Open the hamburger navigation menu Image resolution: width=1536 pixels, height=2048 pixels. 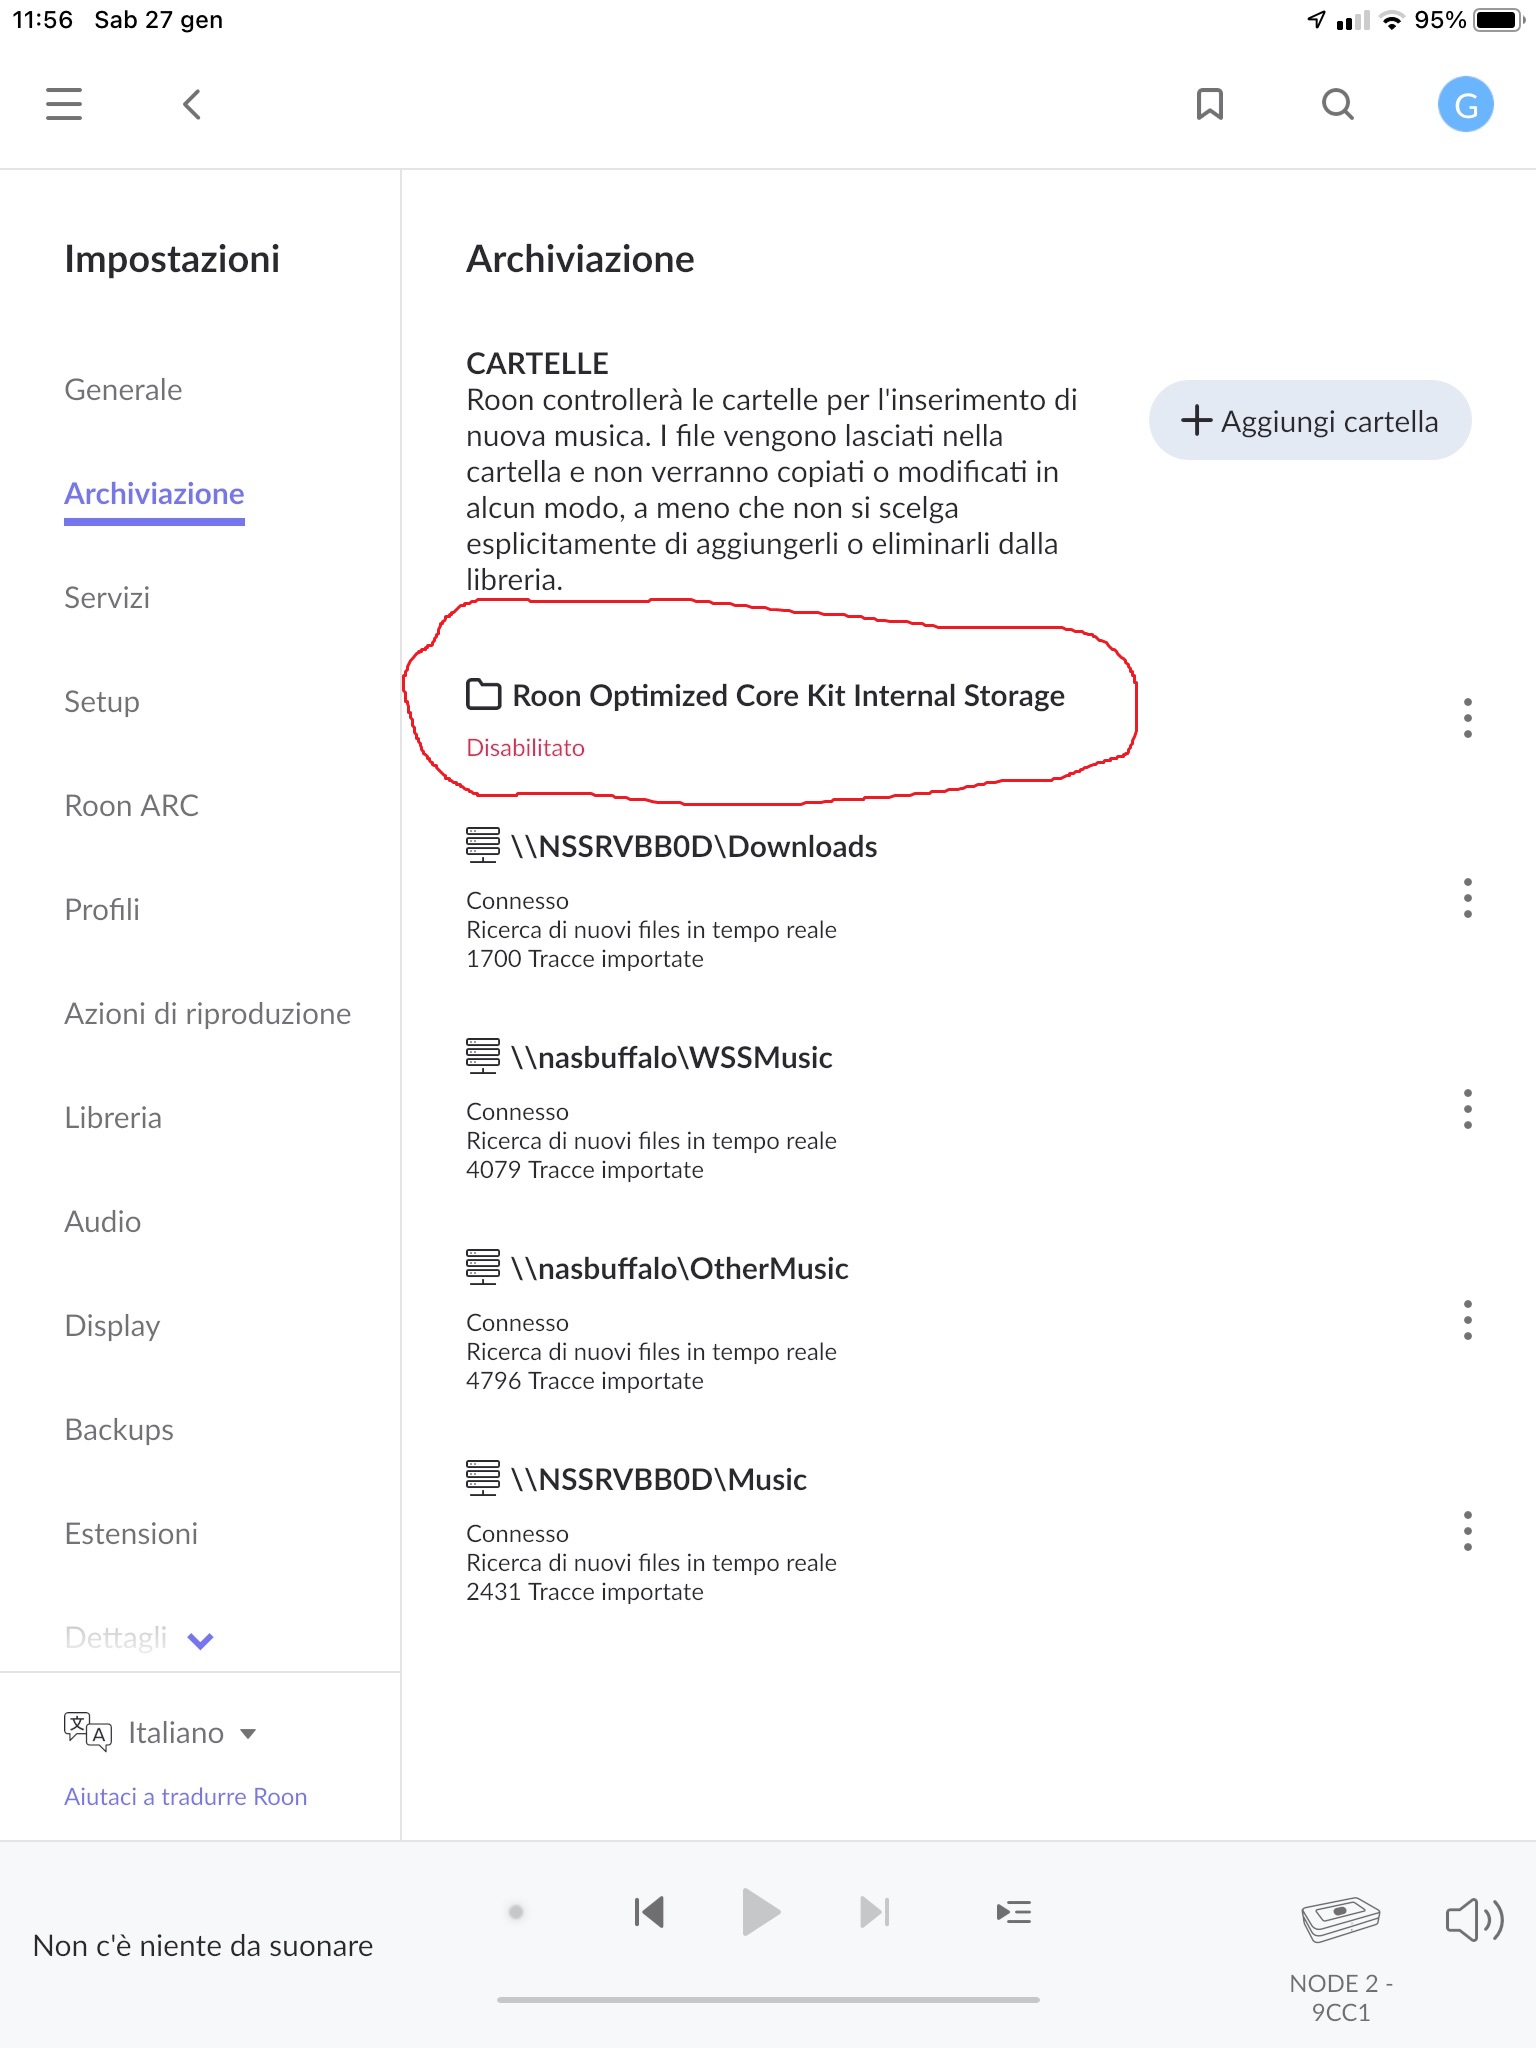coord(64,104)
